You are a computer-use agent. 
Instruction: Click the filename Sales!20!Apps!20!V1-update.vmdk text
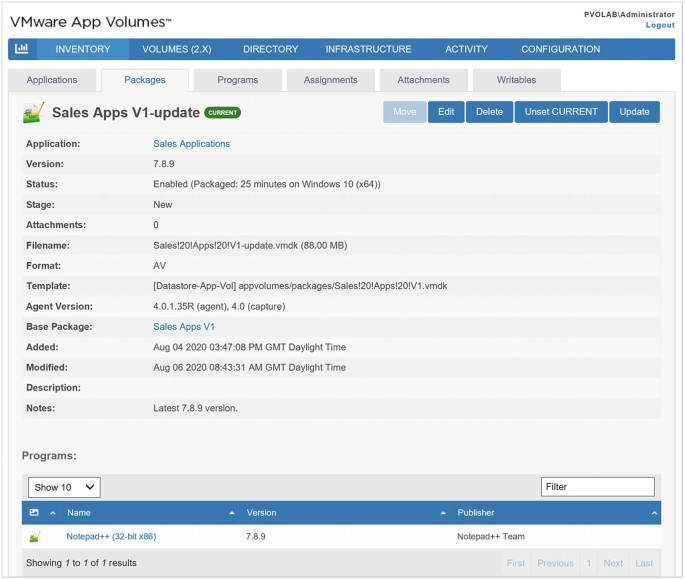pyautogui.click(x=250, y=245)
